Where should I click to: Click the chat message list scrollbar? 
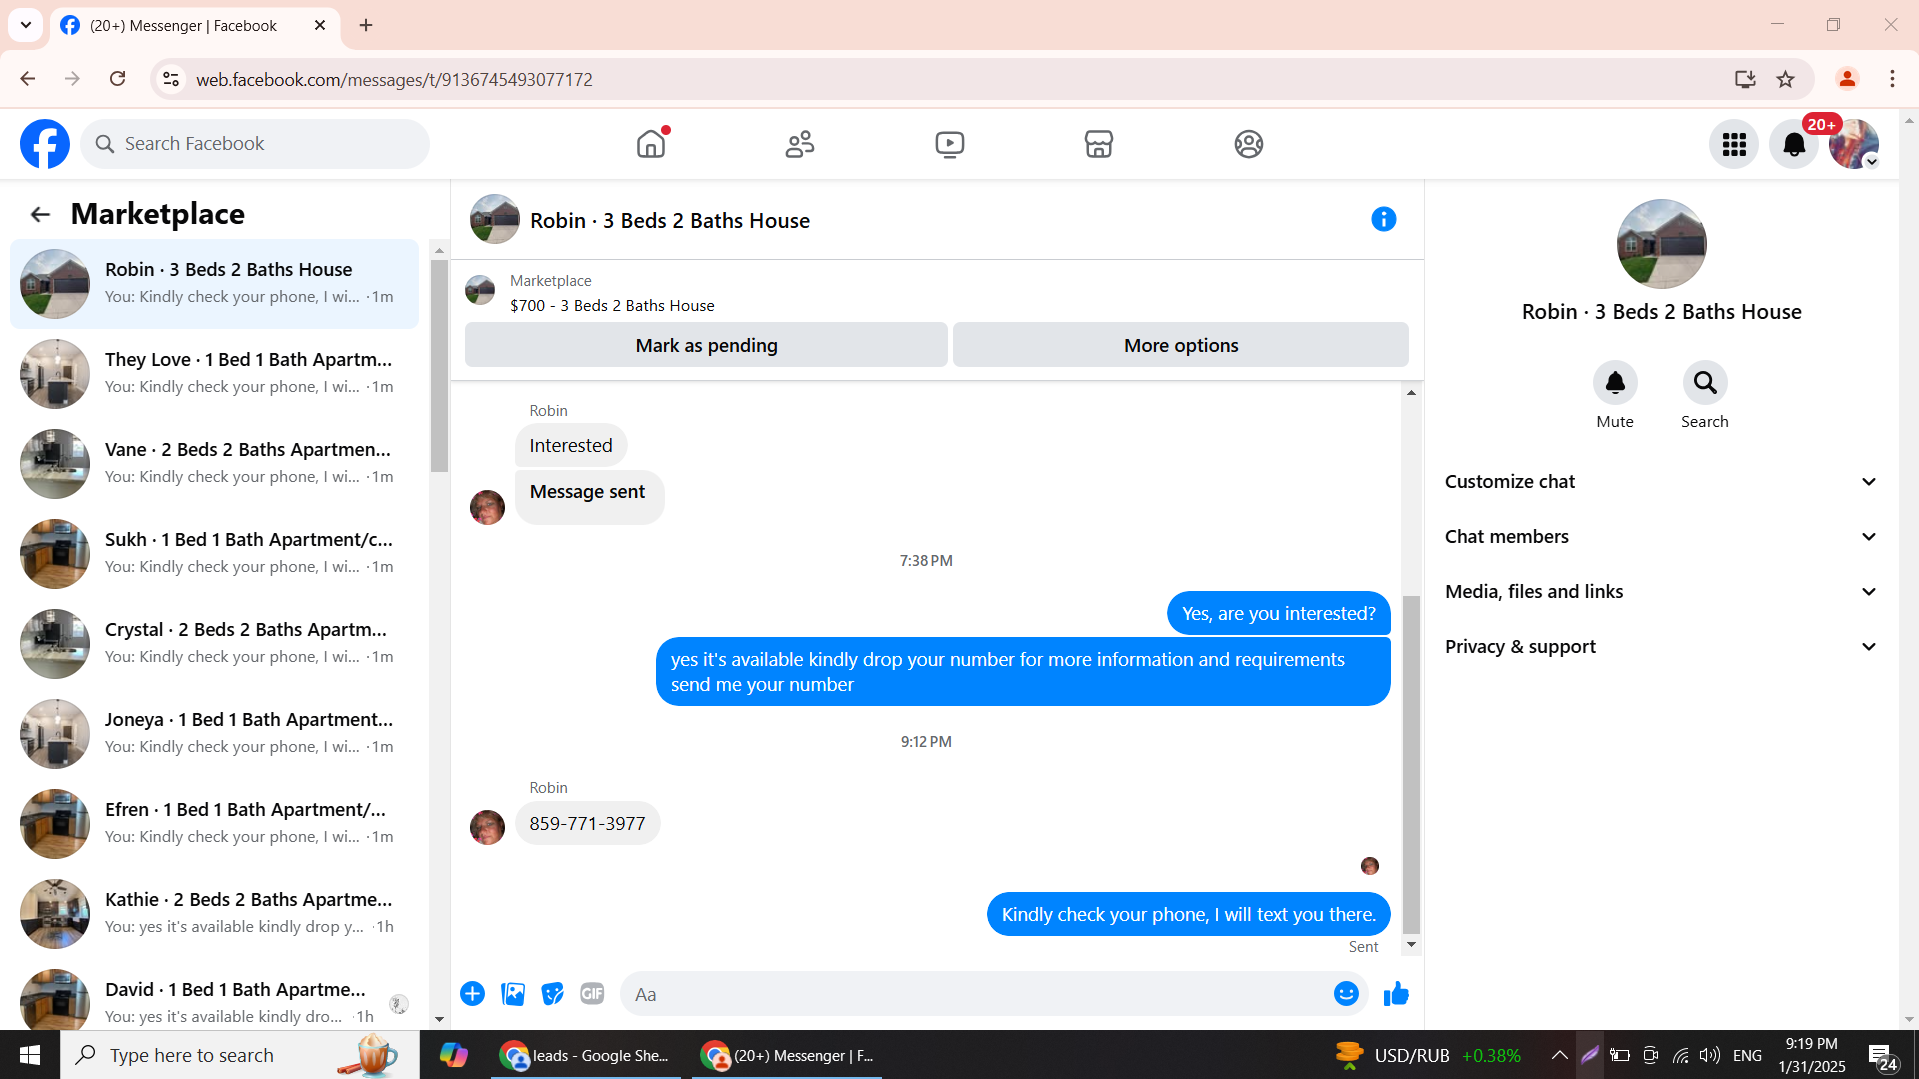click(1411, 765)
